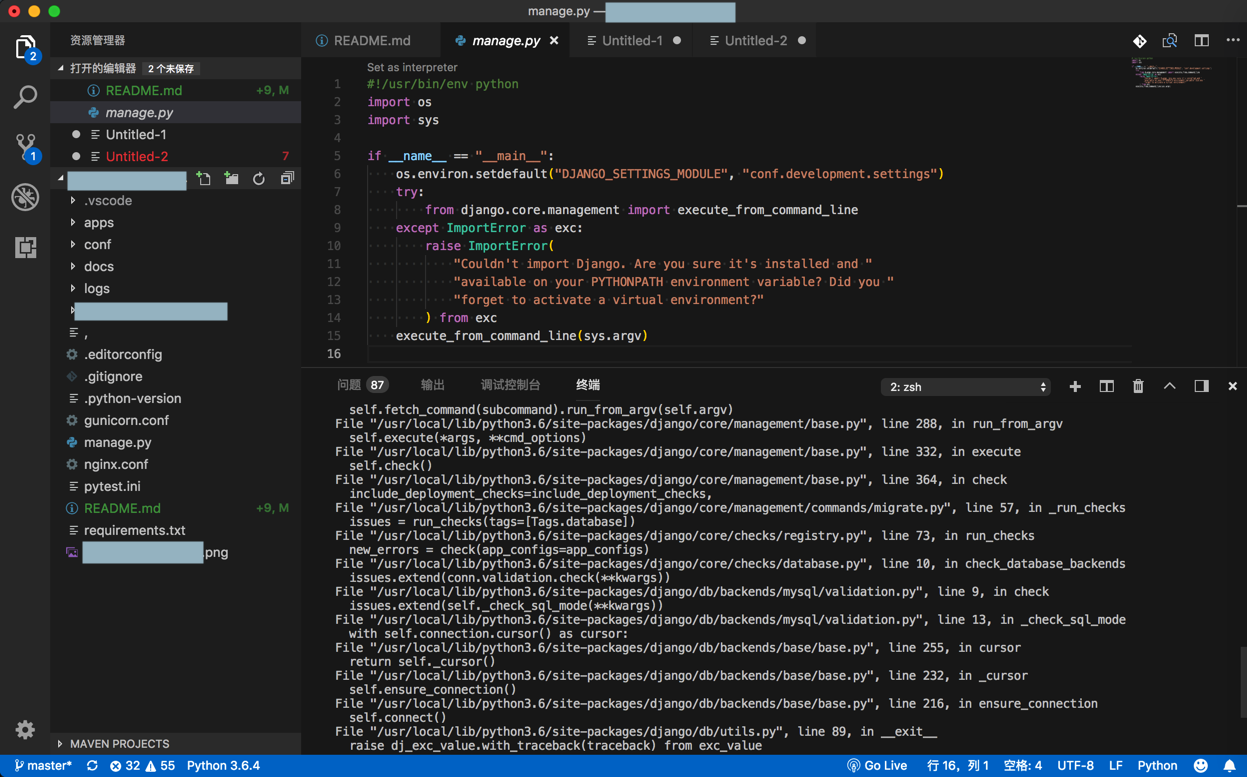Click Go Live in status bar

coord(877,766)
